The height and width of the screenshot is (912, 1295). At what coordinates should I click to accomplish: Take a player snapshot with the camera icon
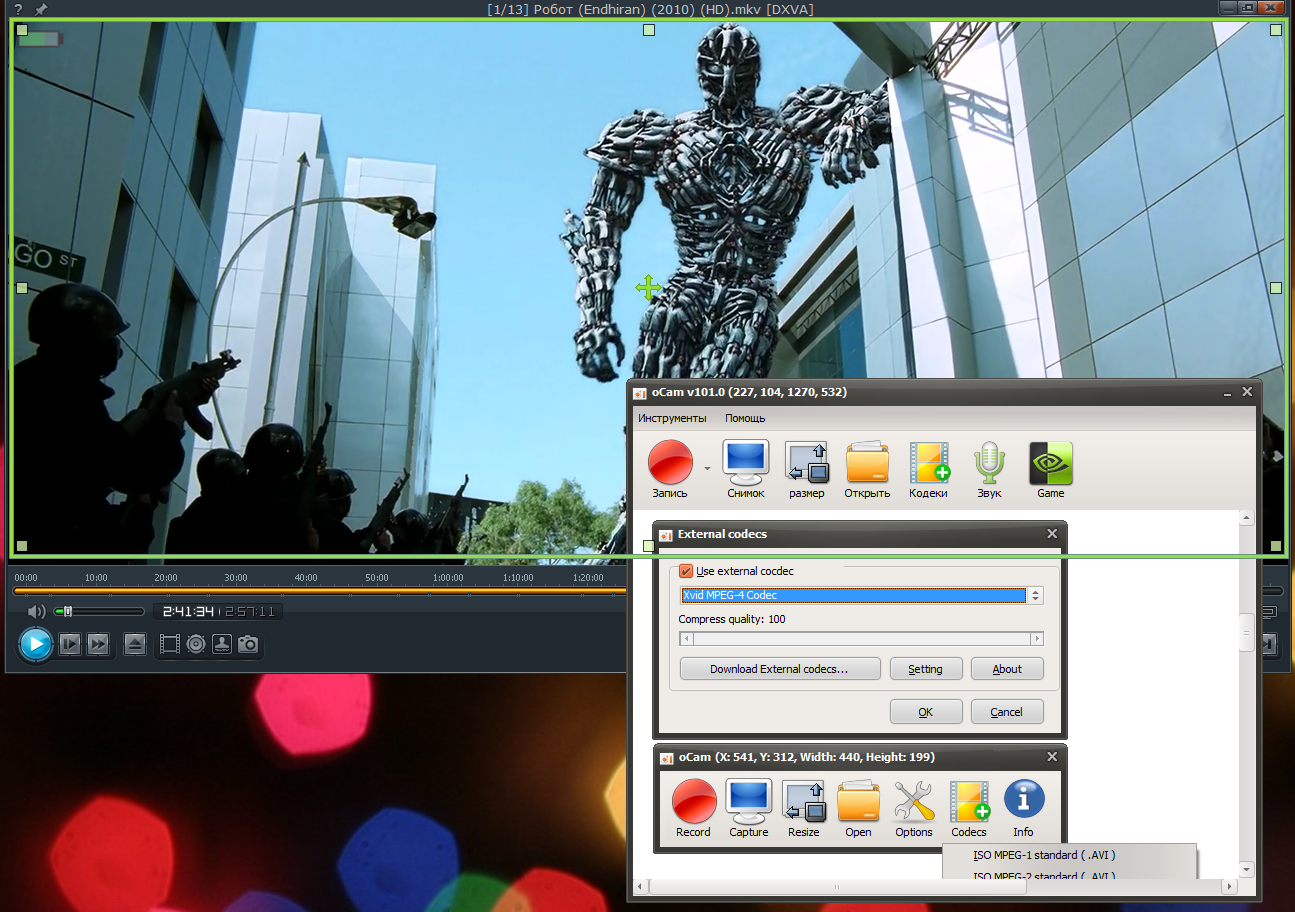coord(248,644)
